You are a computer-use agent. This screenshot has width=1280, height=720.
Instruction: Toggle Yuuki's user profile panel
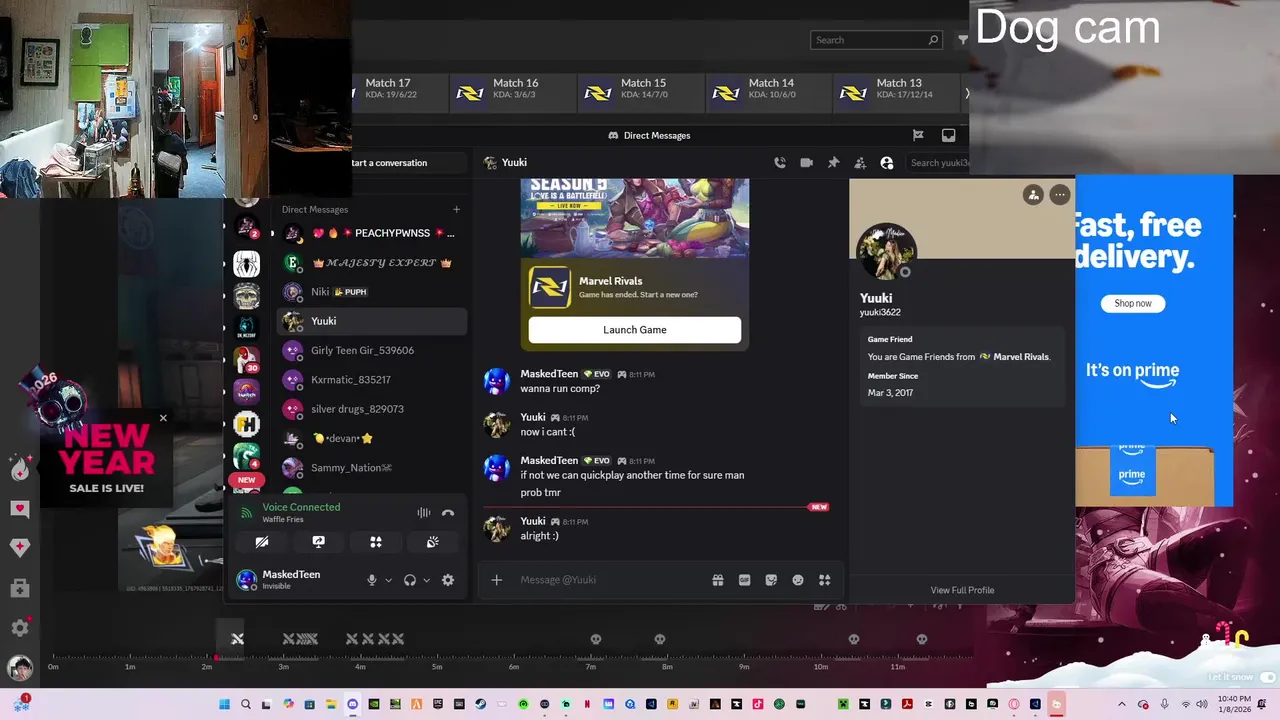coord(886,163)
